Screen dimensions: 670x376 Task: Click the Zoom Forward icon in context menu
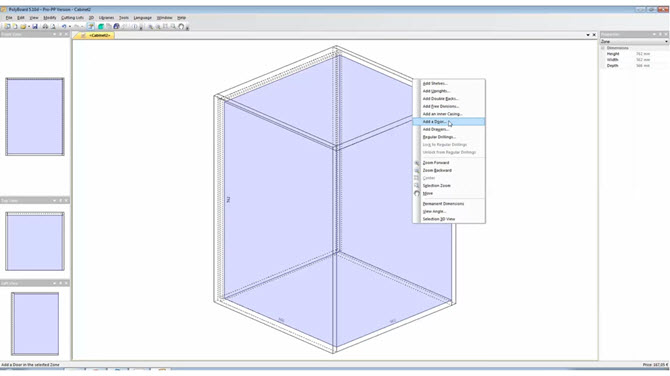[x=417, y=163]
